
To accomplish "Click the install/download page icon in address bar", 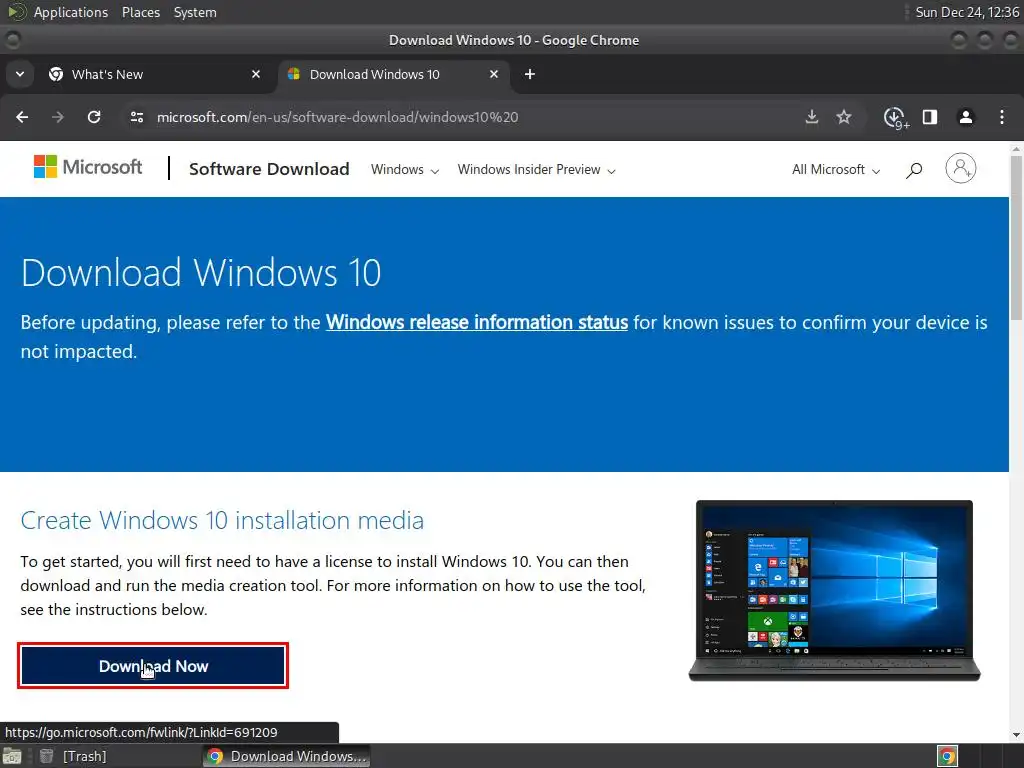I will click(812, 117).
